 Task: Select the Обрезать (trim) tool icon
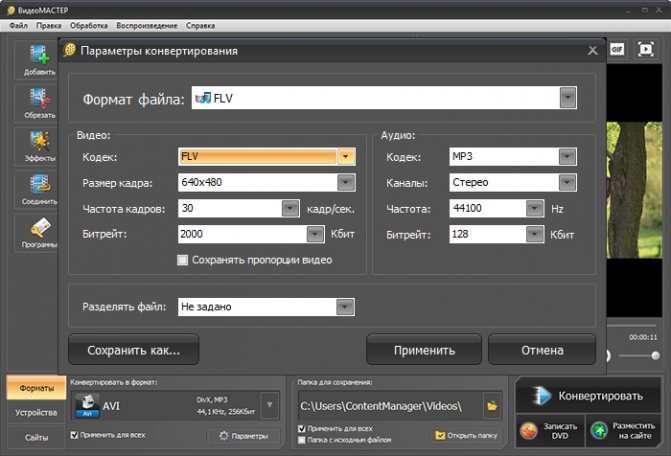click(39, 98)
